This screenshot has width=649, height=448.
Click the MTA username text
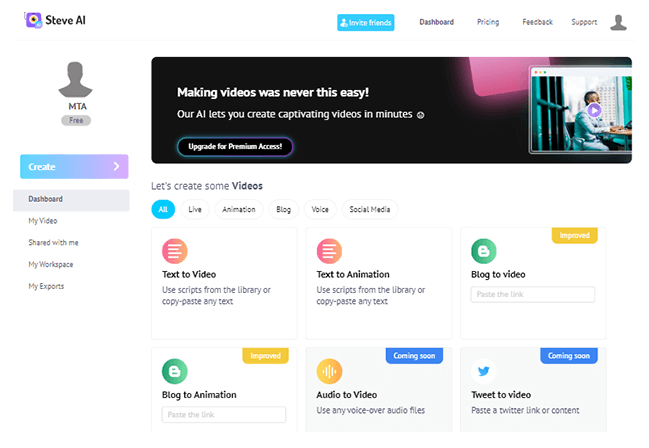point(77,106)
